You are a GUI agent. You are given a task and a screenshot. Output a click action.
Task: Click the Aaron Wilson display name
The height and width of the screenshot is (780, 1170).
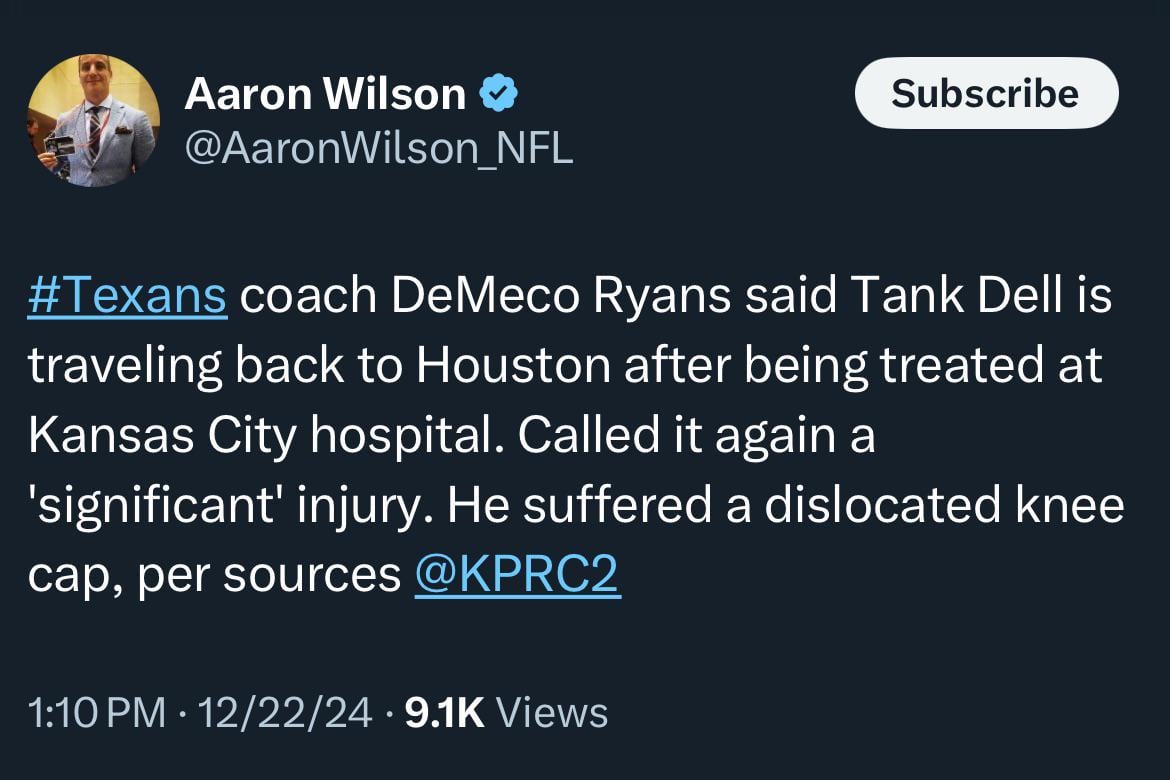point(325,95)
